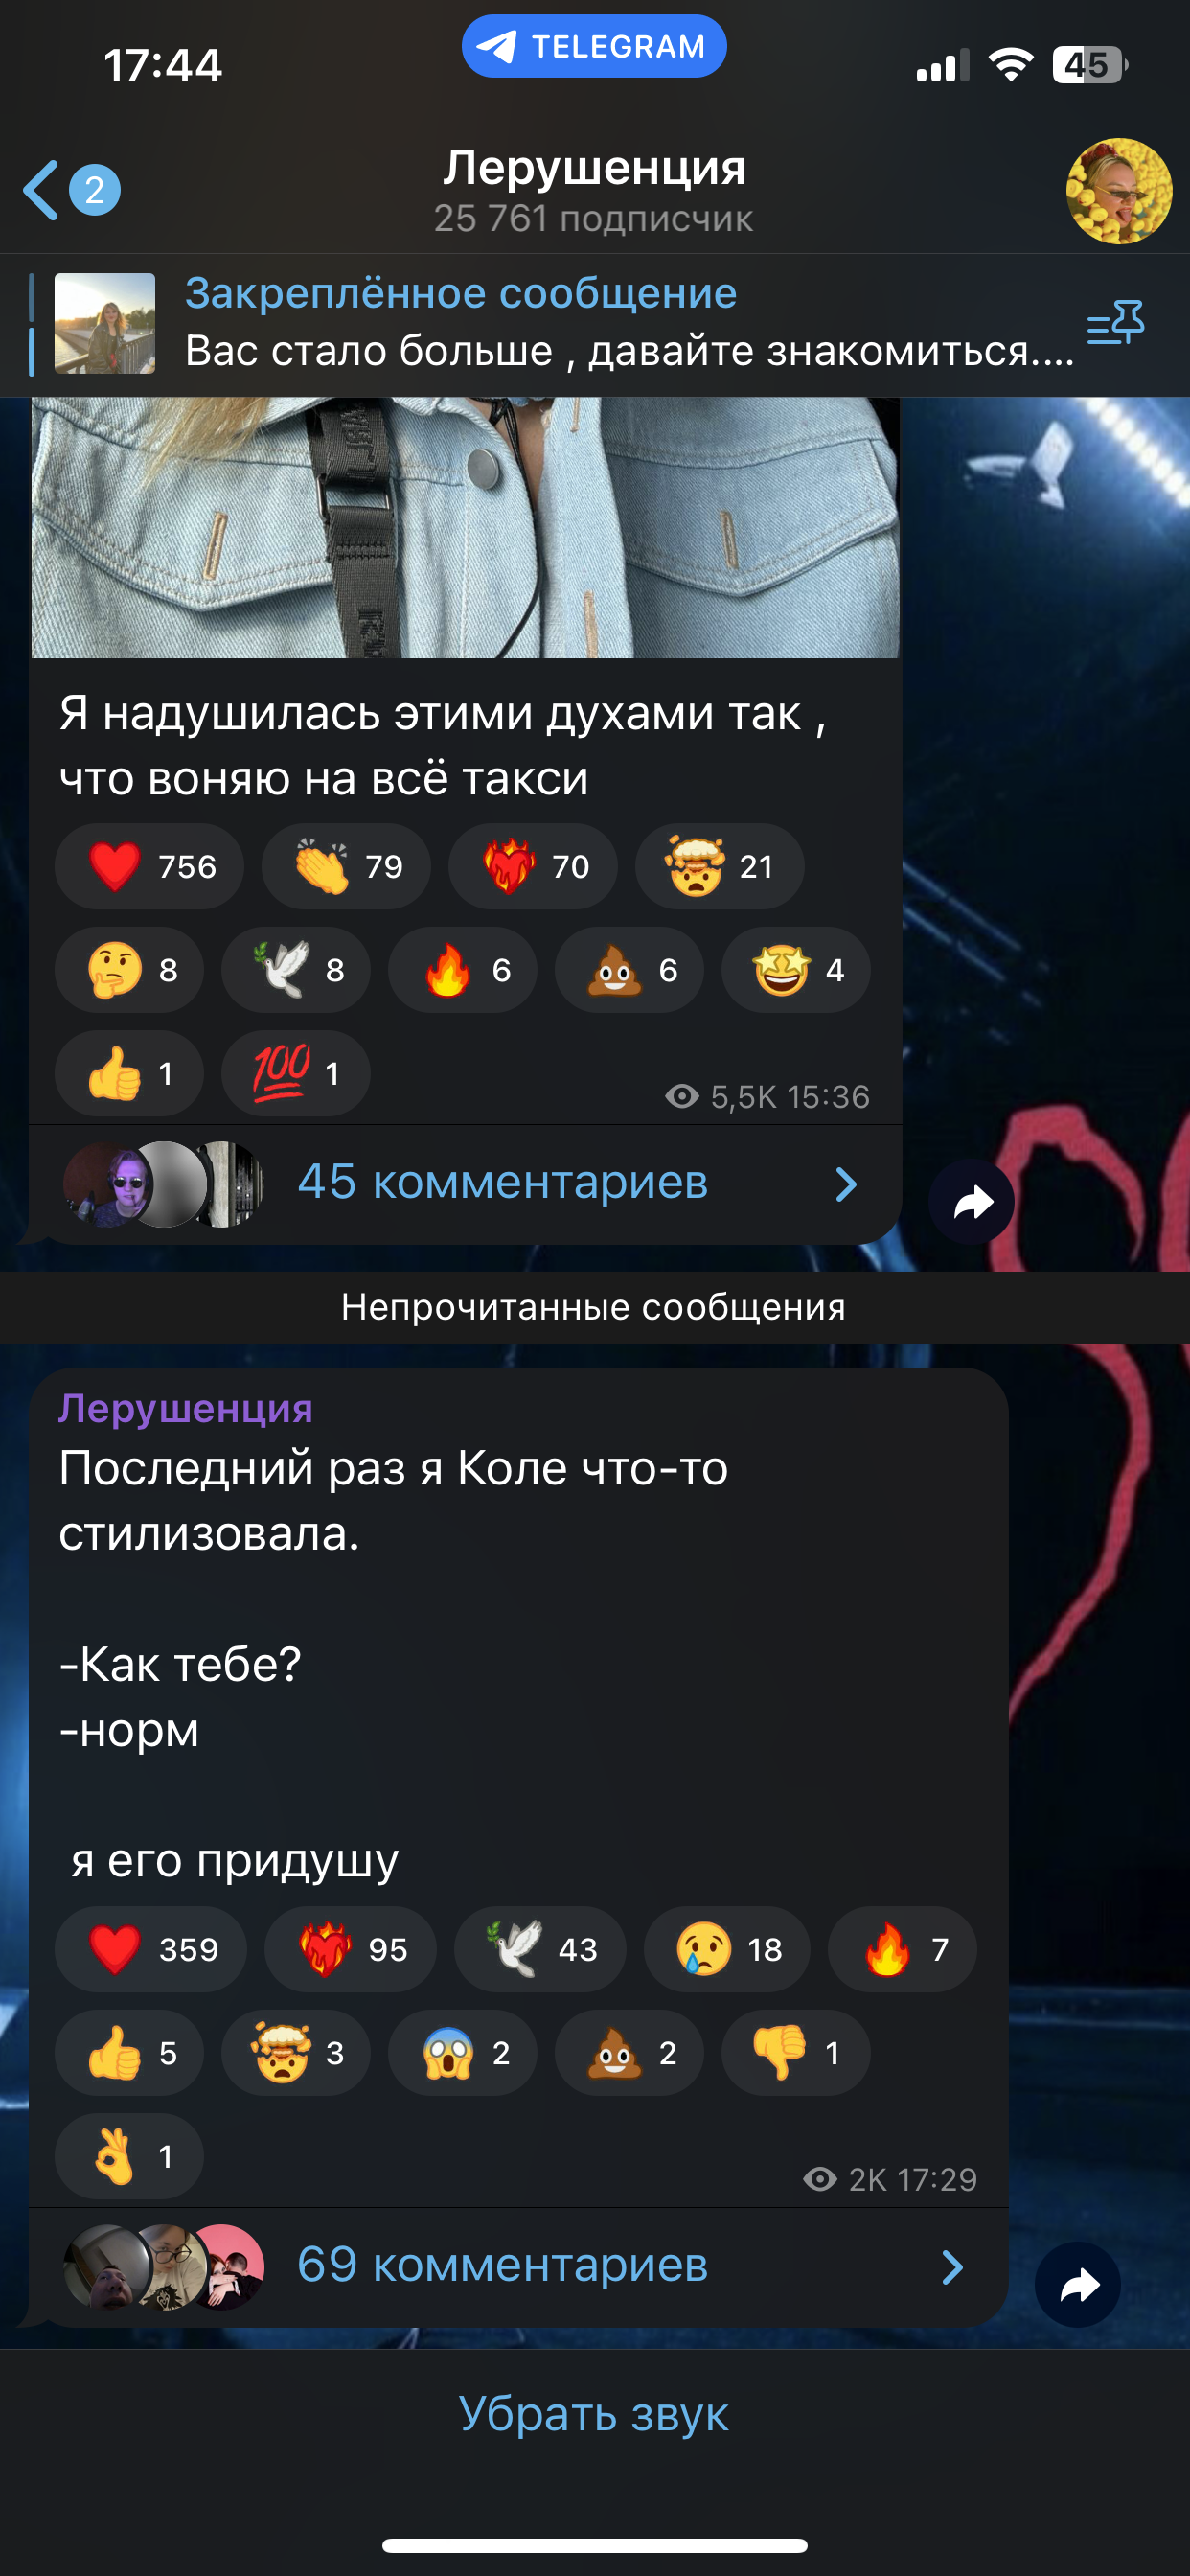Image resolution: width=1190 pixels, height=2576 pixels.
Task: Toggle the thumbs down reaction with 1
Action: [795, 2053]
